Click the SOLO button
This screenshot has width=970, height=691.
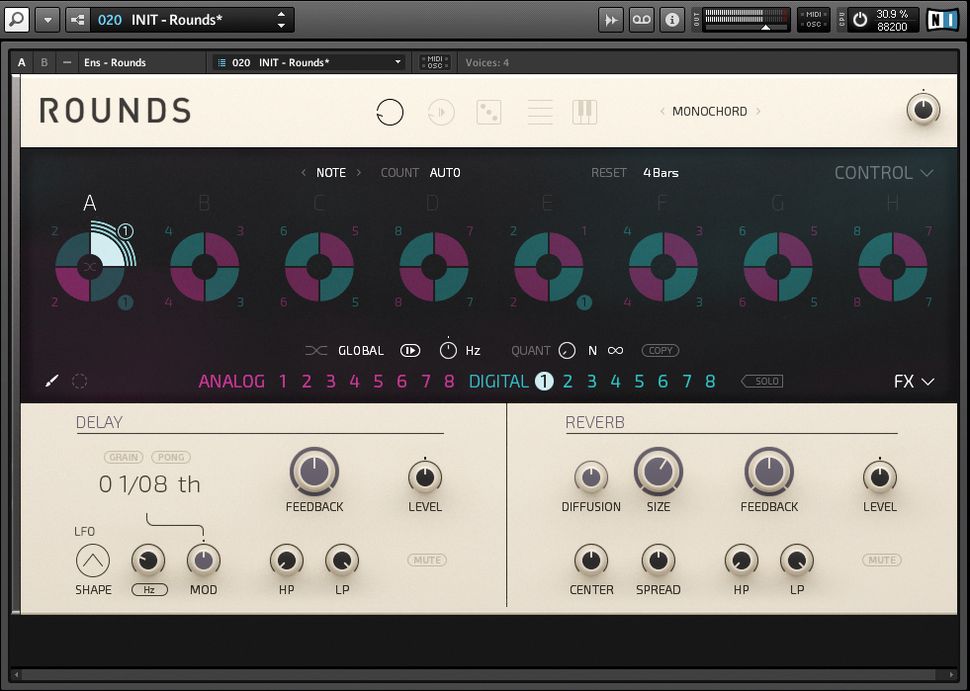[761, 381]
